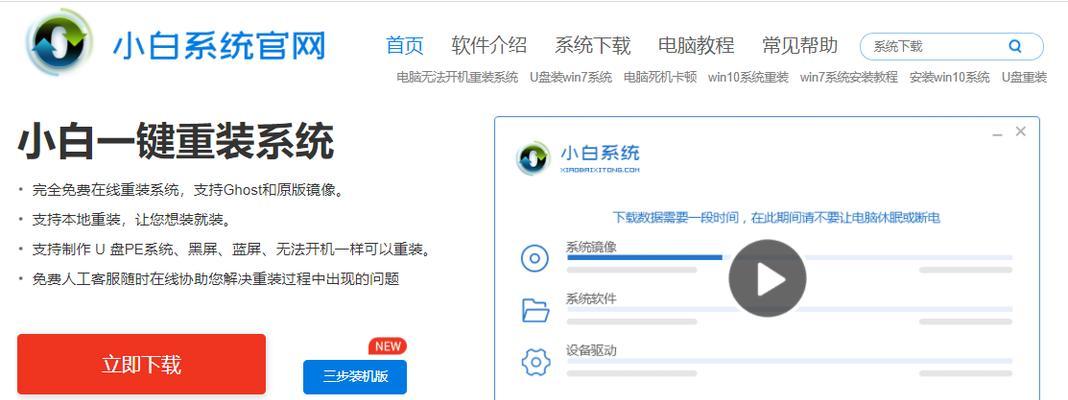The image size is (1068, 400).
Task: Open the U盘重装 link
Action: (x=1024, y=78)
